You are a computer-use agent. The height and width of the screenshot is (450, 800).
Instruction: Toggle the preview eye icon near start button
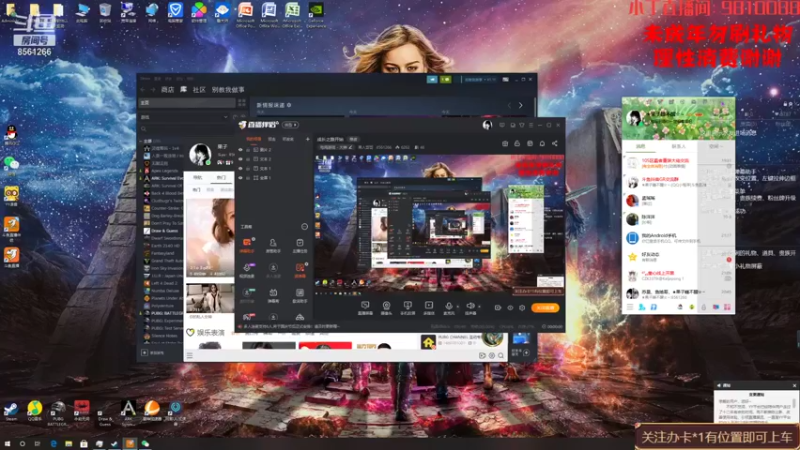[x=510, y=308]
